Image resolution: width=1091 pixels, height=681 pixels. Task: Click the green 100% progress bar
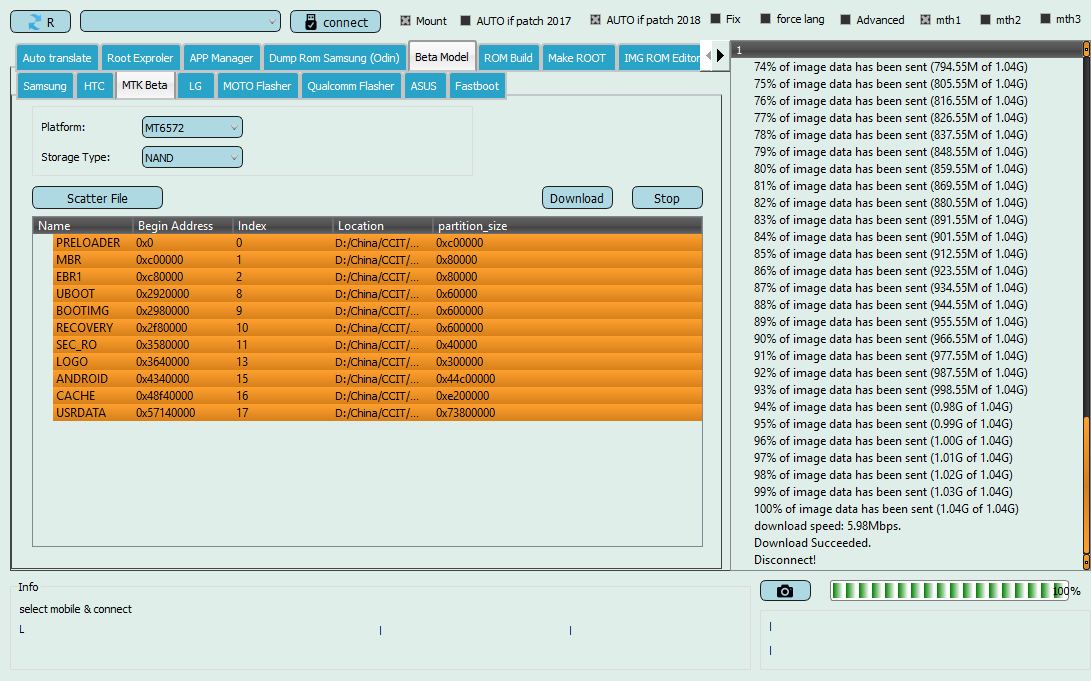[949, 591]
